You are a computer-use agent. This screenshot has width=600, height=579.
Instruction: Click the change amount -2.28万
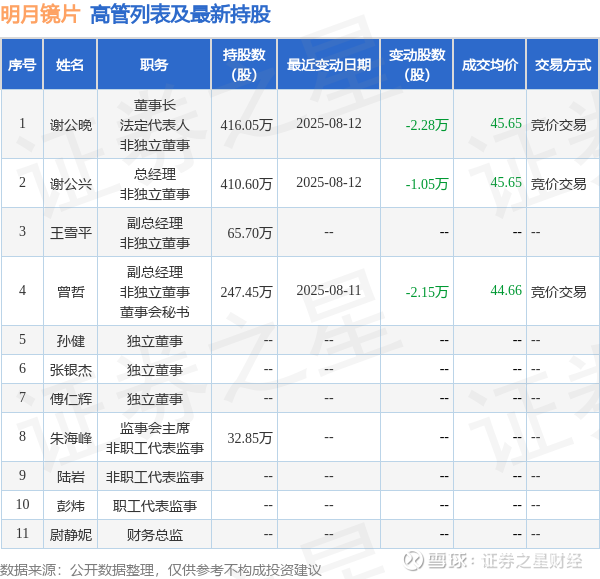[x=427, y=125]
